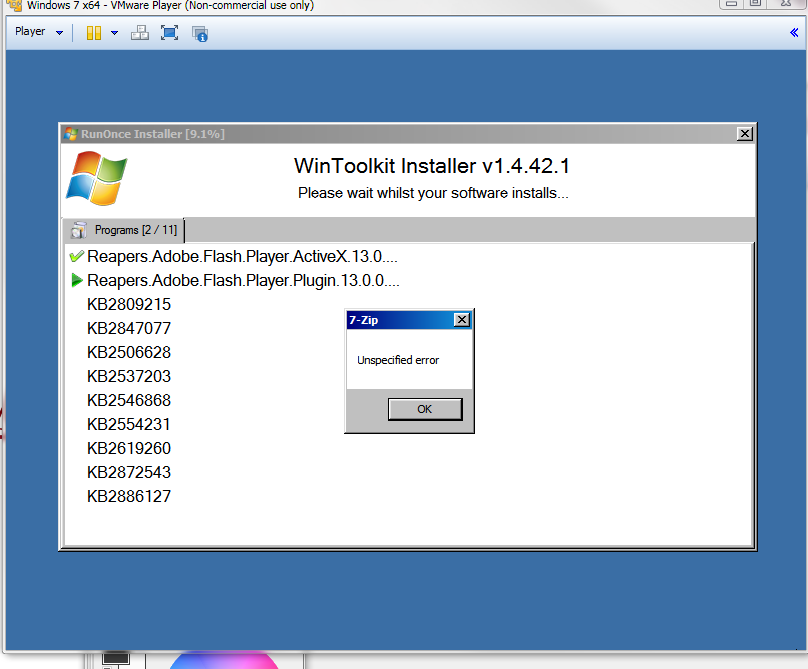This screenshot has height=669, width=808.
Task: Click the VMware Player title bar icon
Action: coord(14,5)
